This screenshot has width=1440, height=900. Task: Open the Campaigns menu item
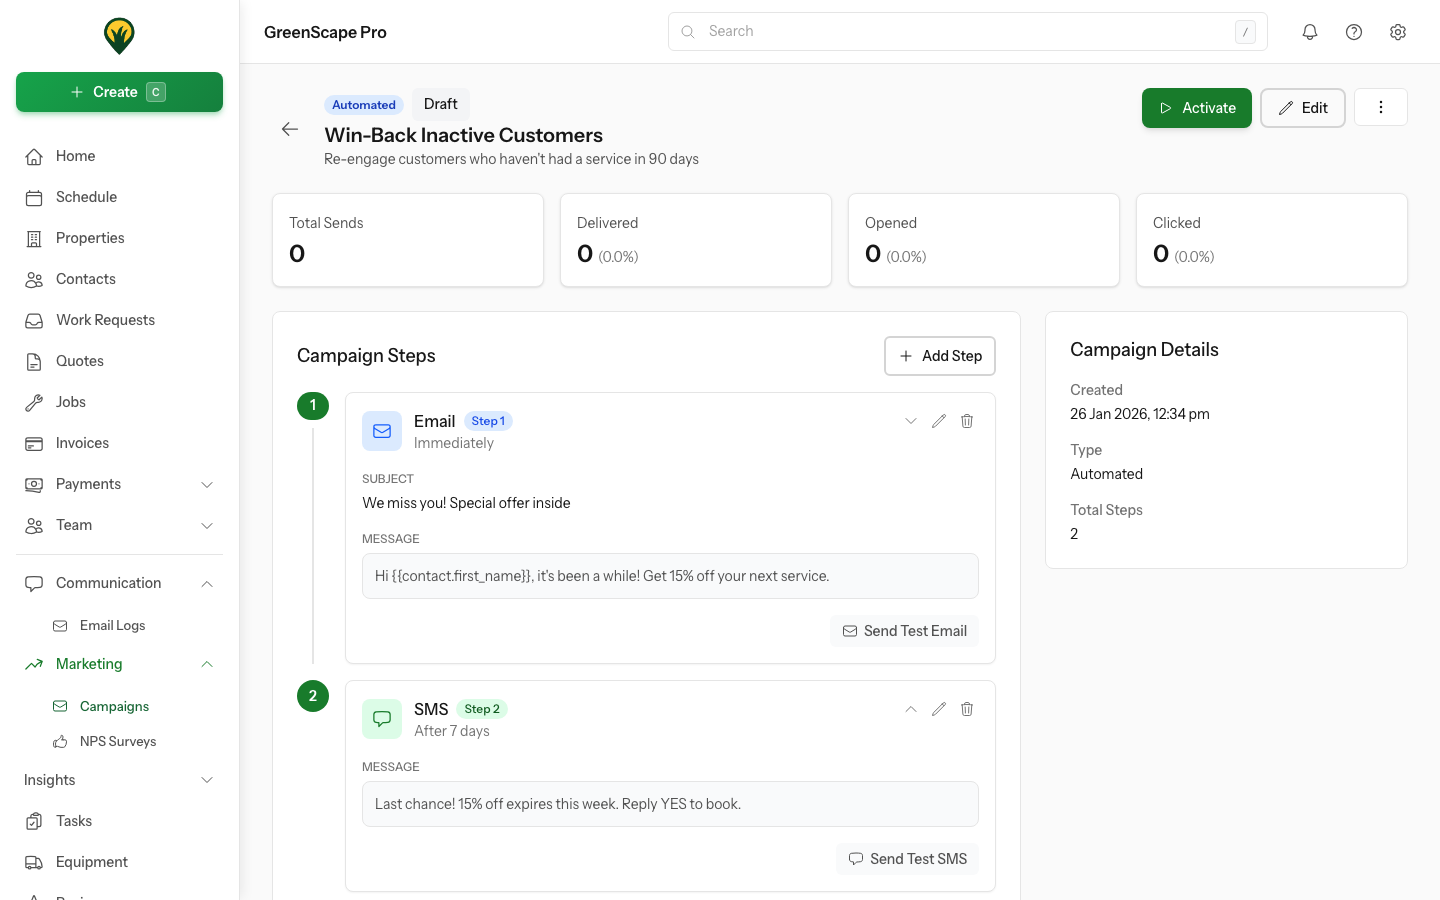click(114, 706)
